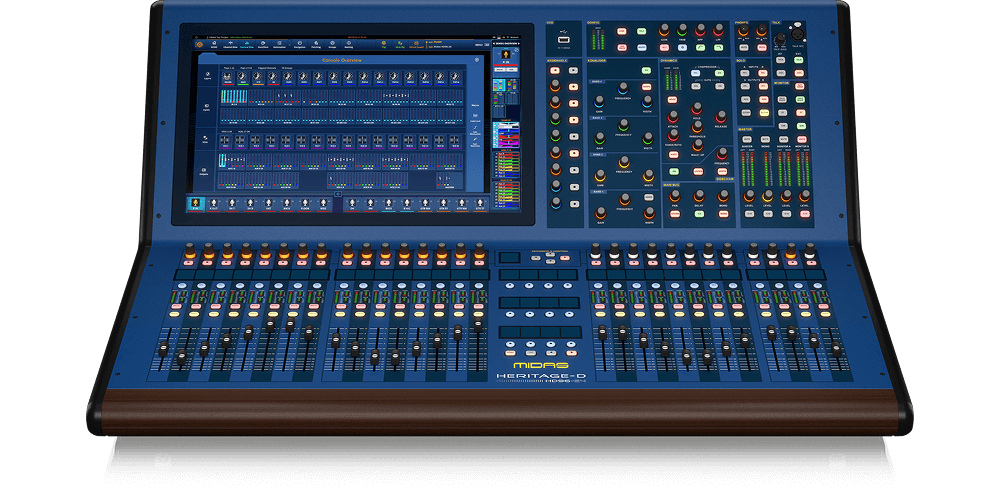Select the Console View toolbar icon

click(247, 43)
